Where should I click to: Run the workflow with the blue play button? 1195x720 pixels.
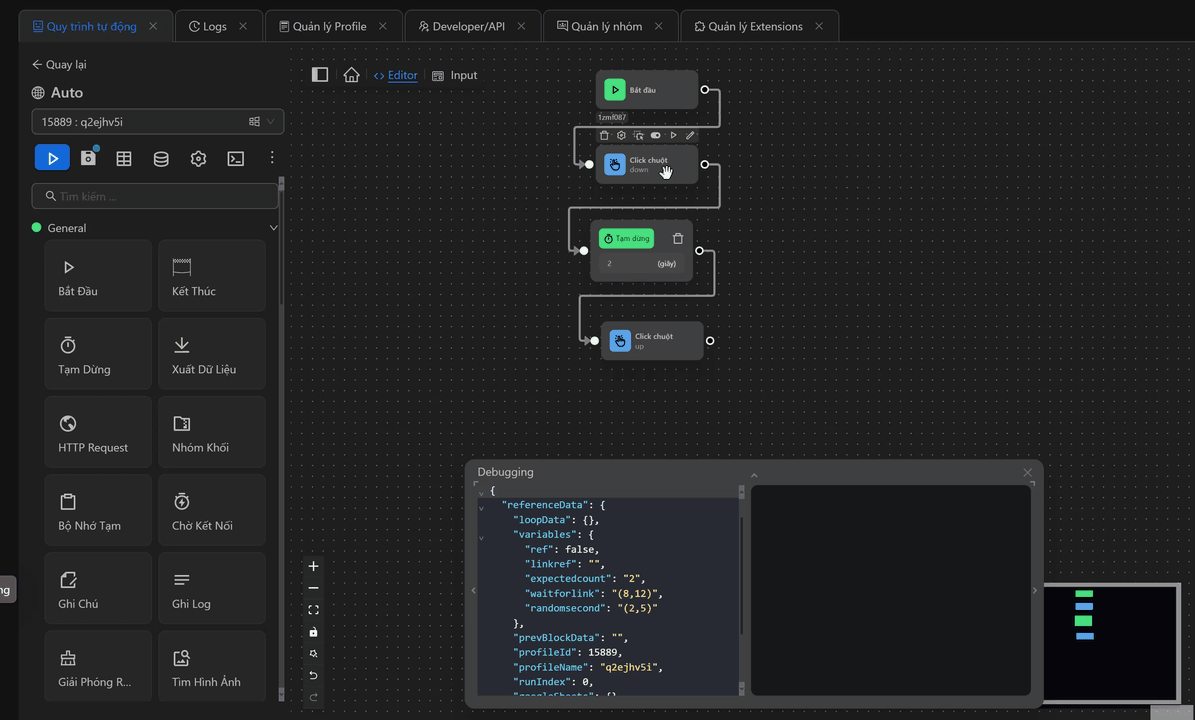point(52,158)
